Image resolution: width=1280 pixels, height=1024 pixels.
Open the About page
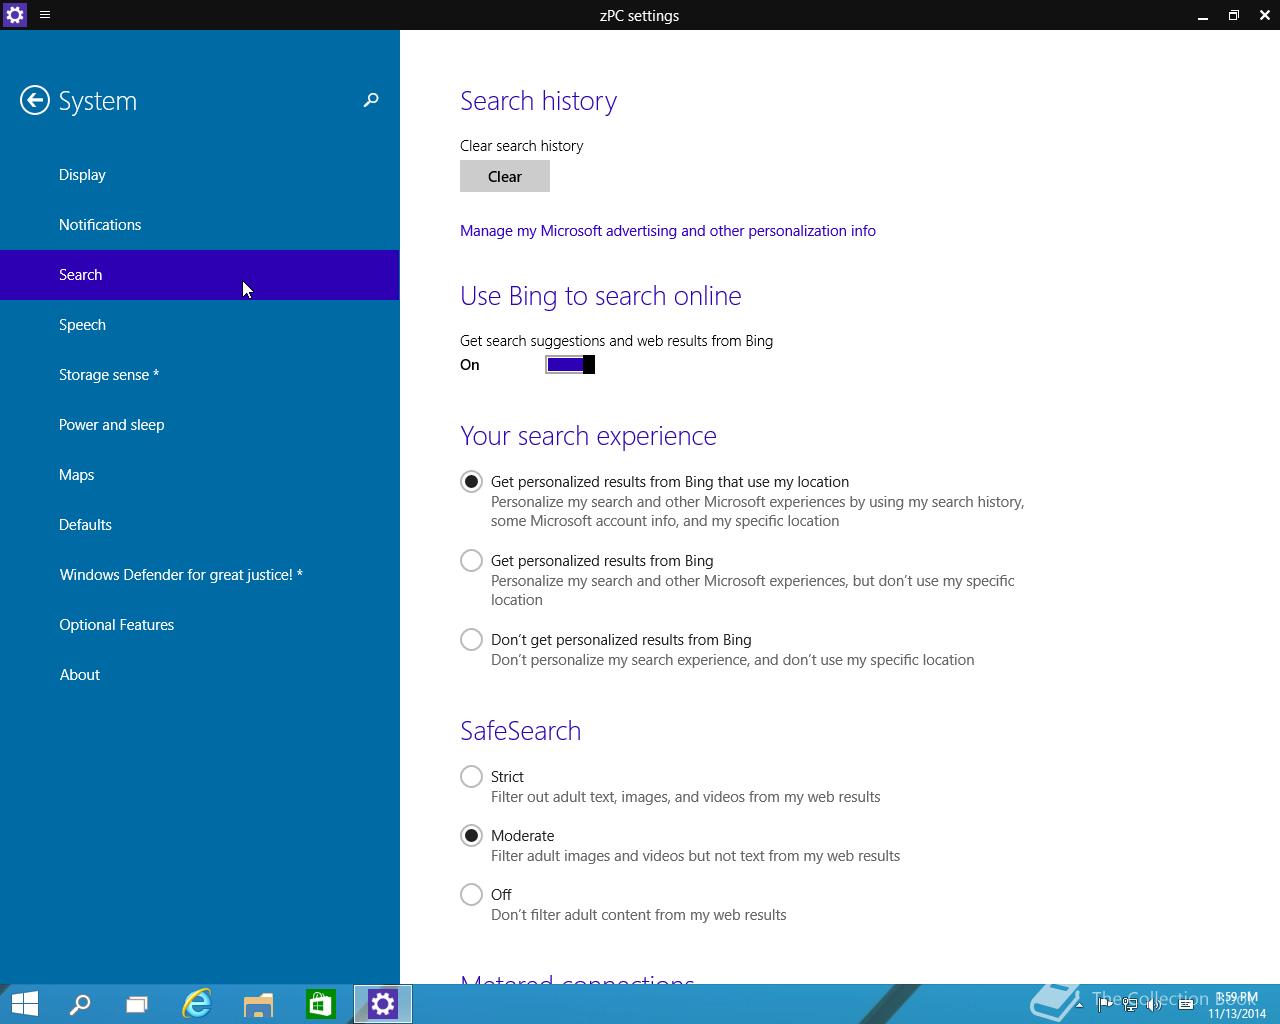click(200, 675)
